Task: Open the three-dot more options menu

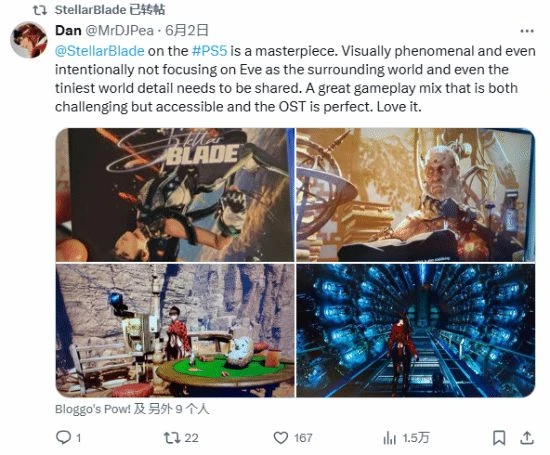Action: pos(527,31)
